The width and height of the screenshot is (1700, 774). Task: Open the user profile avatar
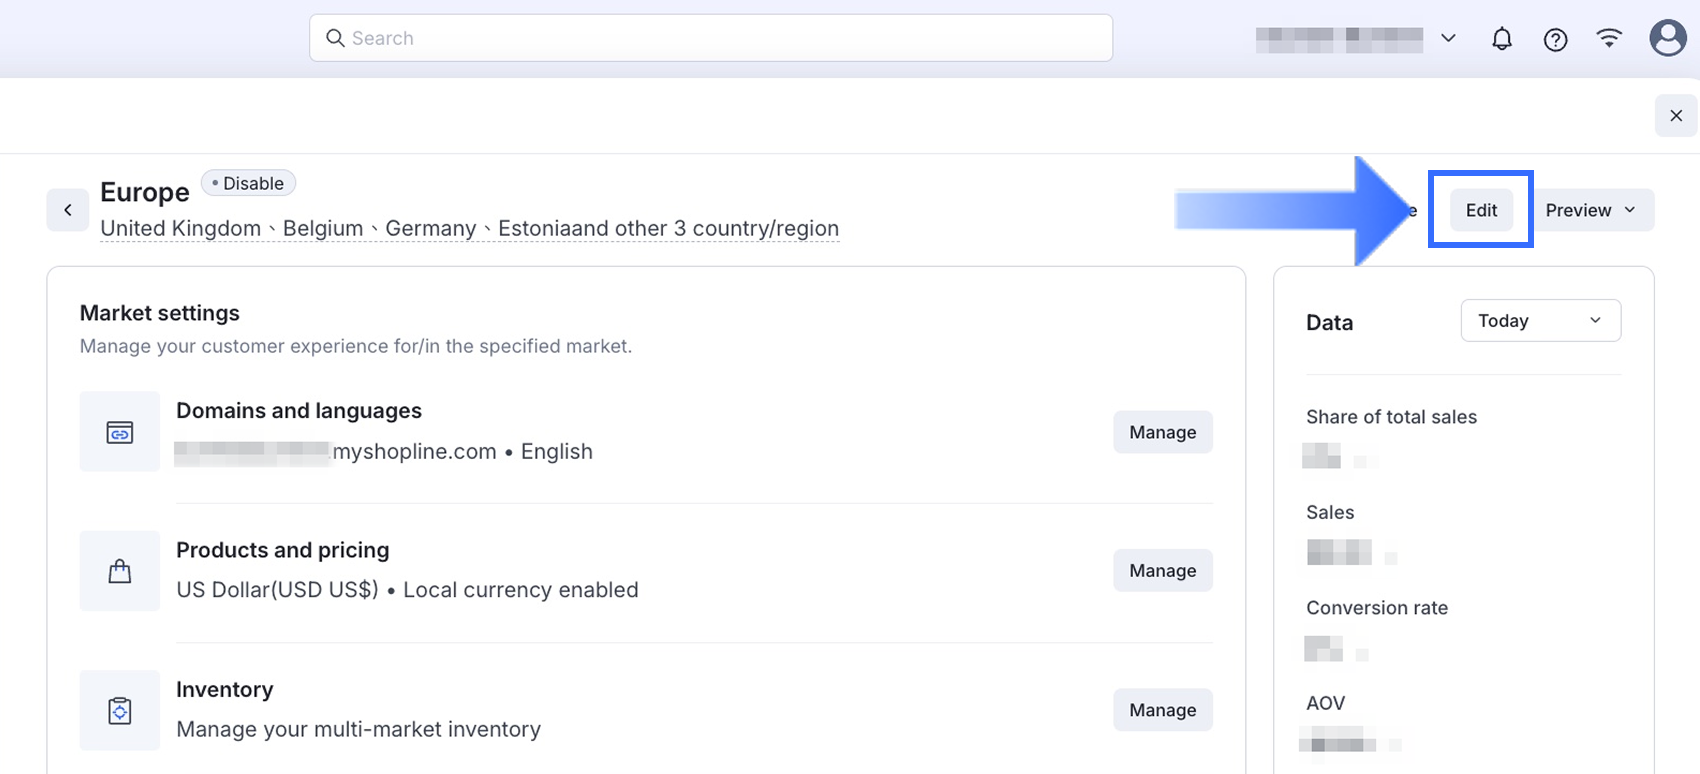[x=1667, y=38]
